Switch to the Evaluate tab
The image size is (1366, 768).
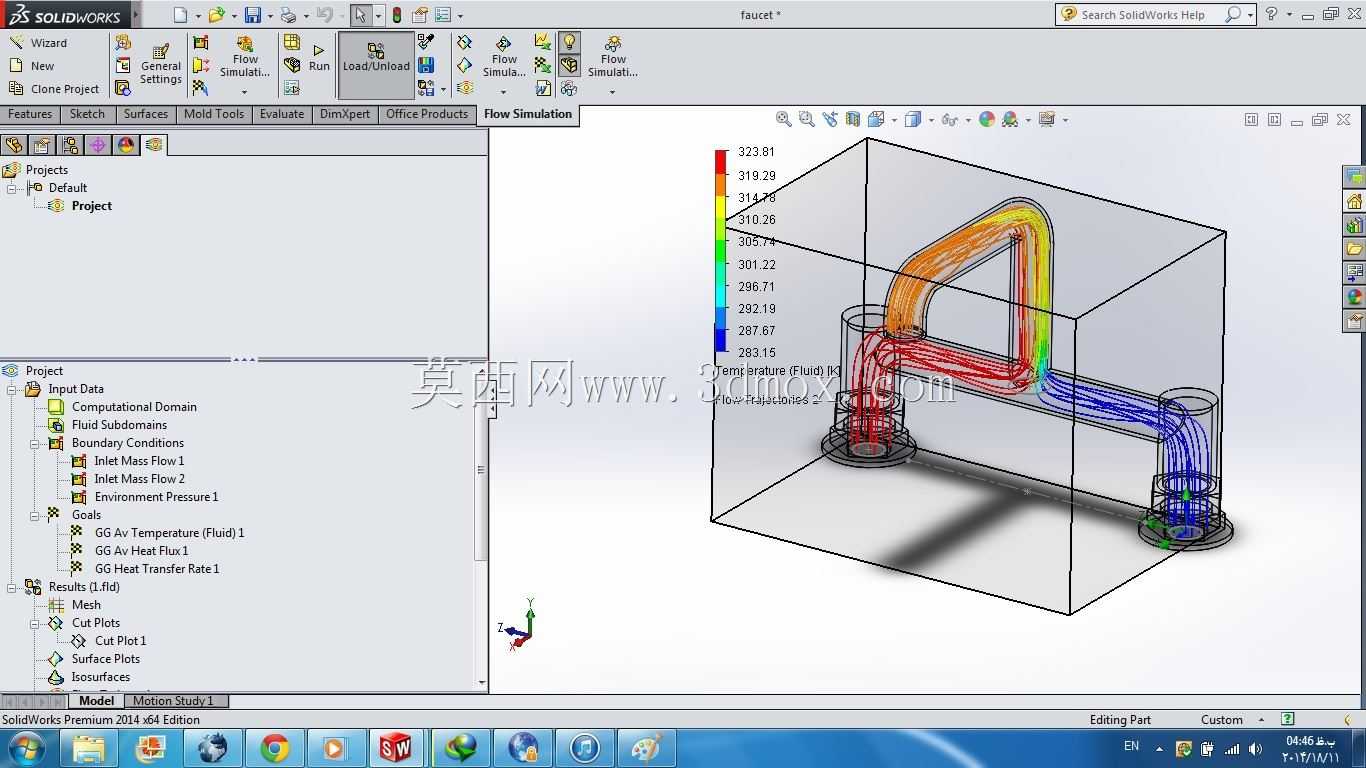282,114
